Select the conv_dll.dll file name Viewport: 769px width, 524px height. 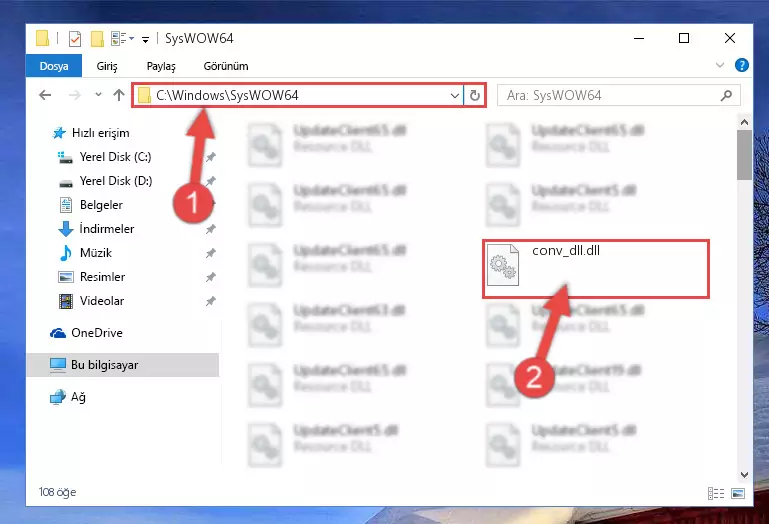pos(566,251)
